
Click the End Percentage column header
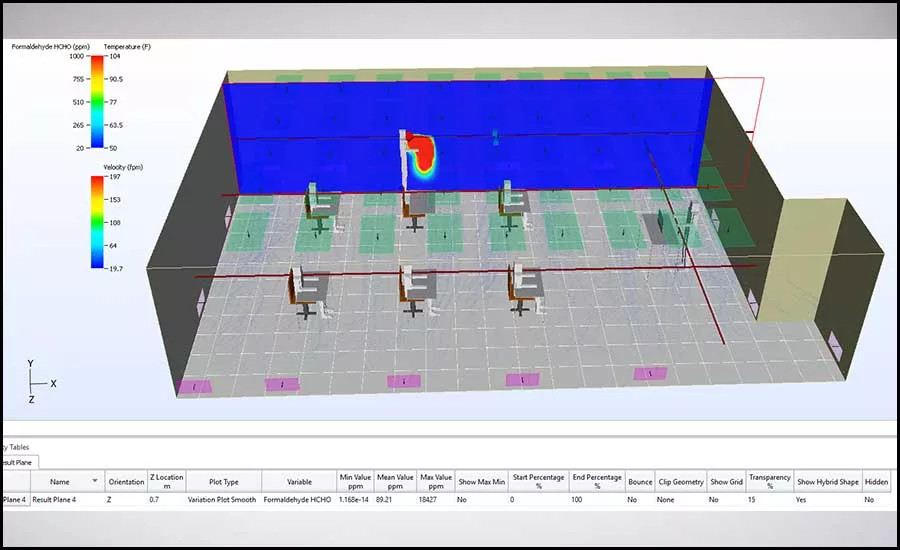click(x=597, y=482)
